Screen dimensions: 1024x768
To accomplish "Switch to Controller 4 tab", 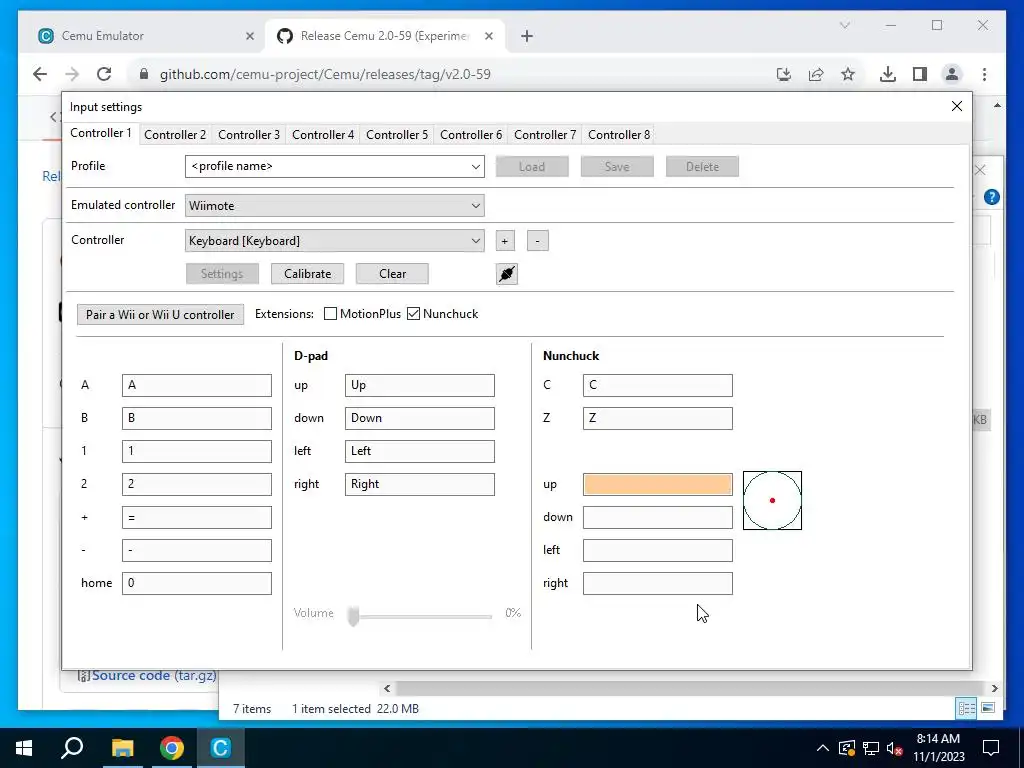I will tap(323, 135).
